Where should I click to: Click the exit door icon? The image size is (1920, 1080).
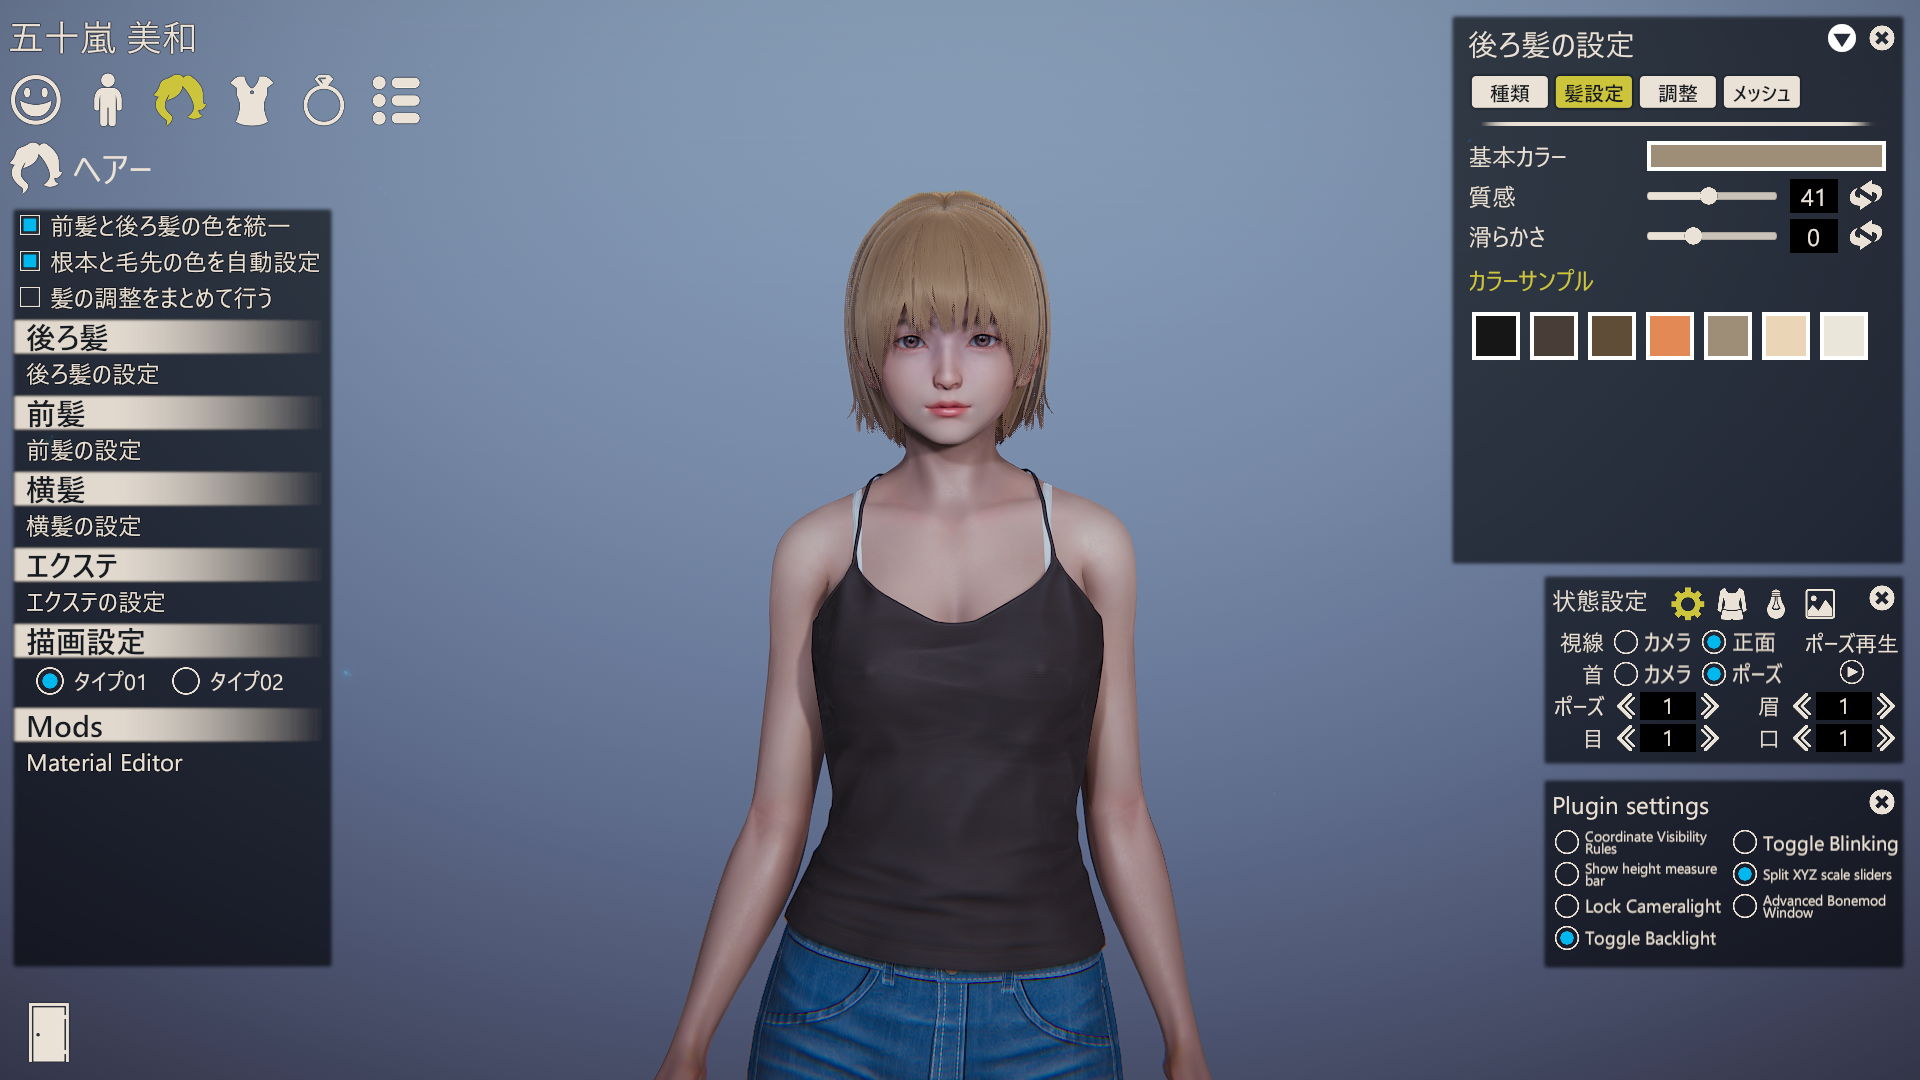point(48,1032)
